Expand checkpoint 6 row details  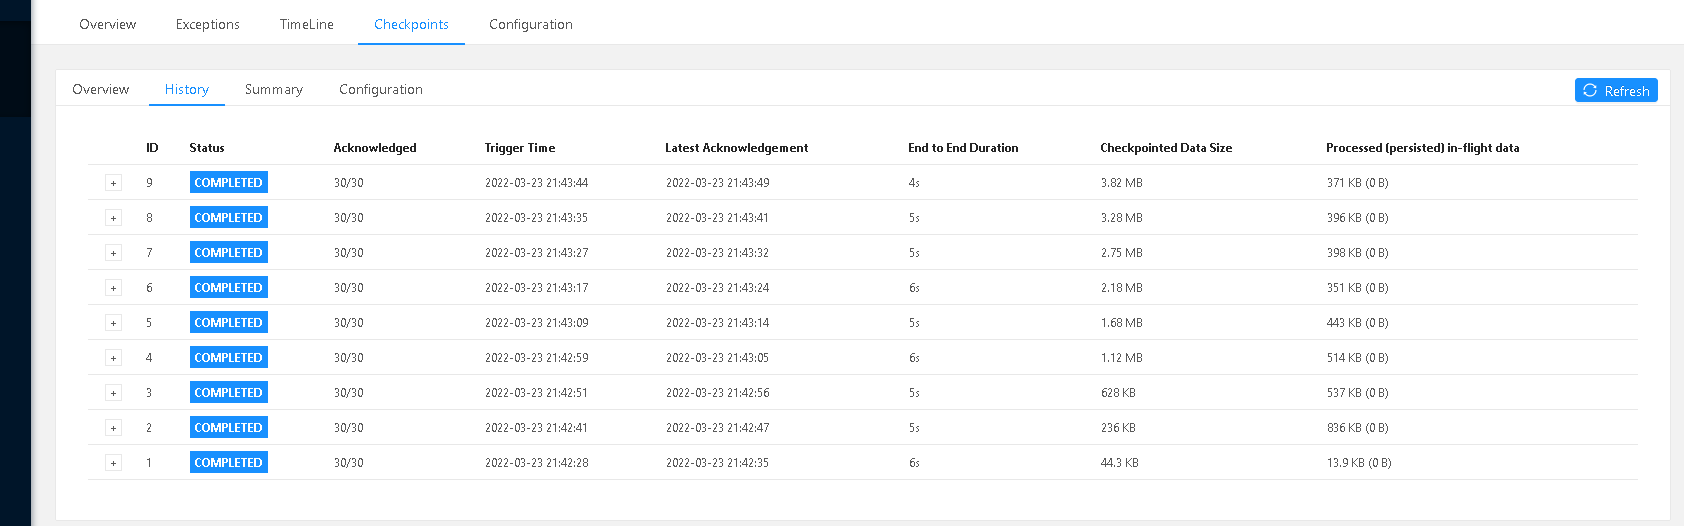[x=113, y=288]
